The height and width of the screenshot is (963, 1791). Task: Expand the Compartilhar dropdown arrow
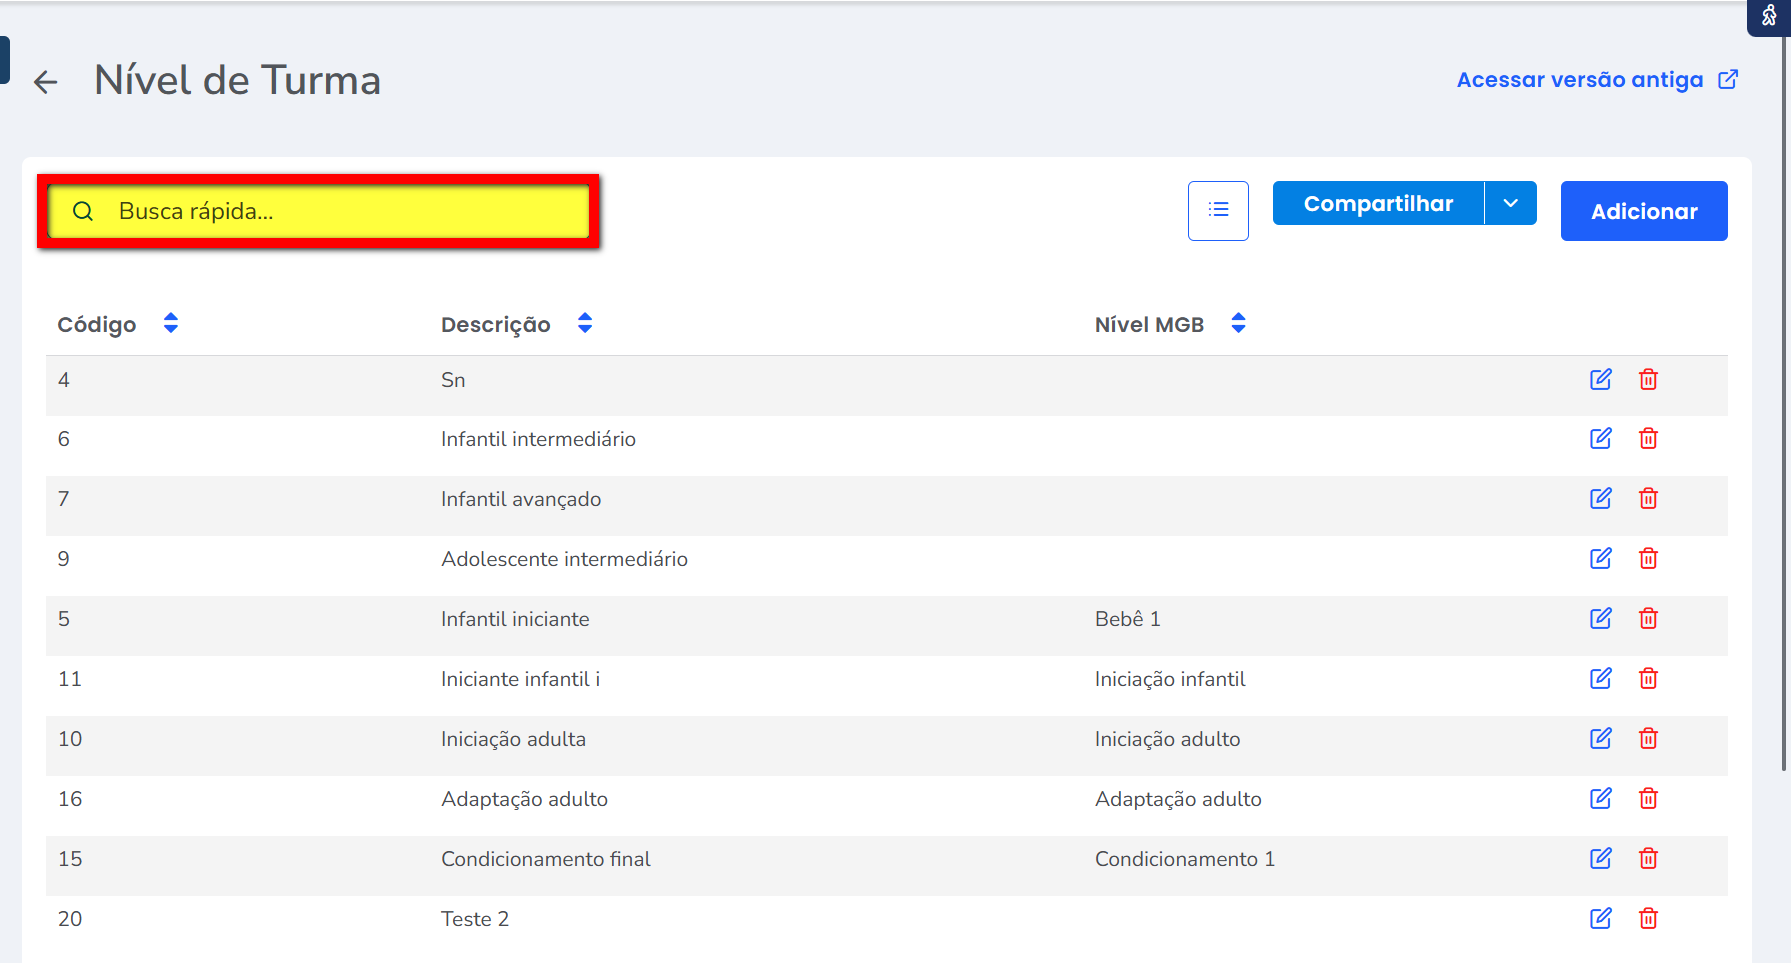point(1510,203)
